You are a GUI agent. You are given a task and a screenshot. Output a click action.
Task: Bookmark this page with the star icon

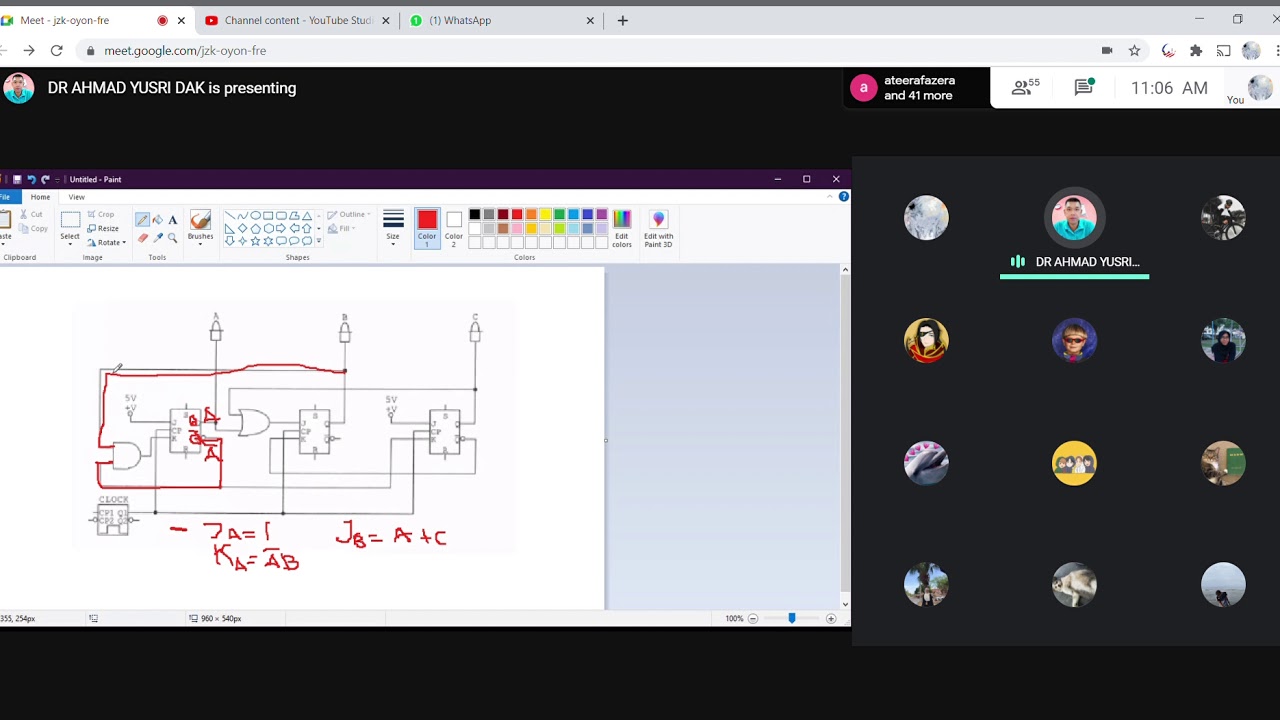point(1134,50)
